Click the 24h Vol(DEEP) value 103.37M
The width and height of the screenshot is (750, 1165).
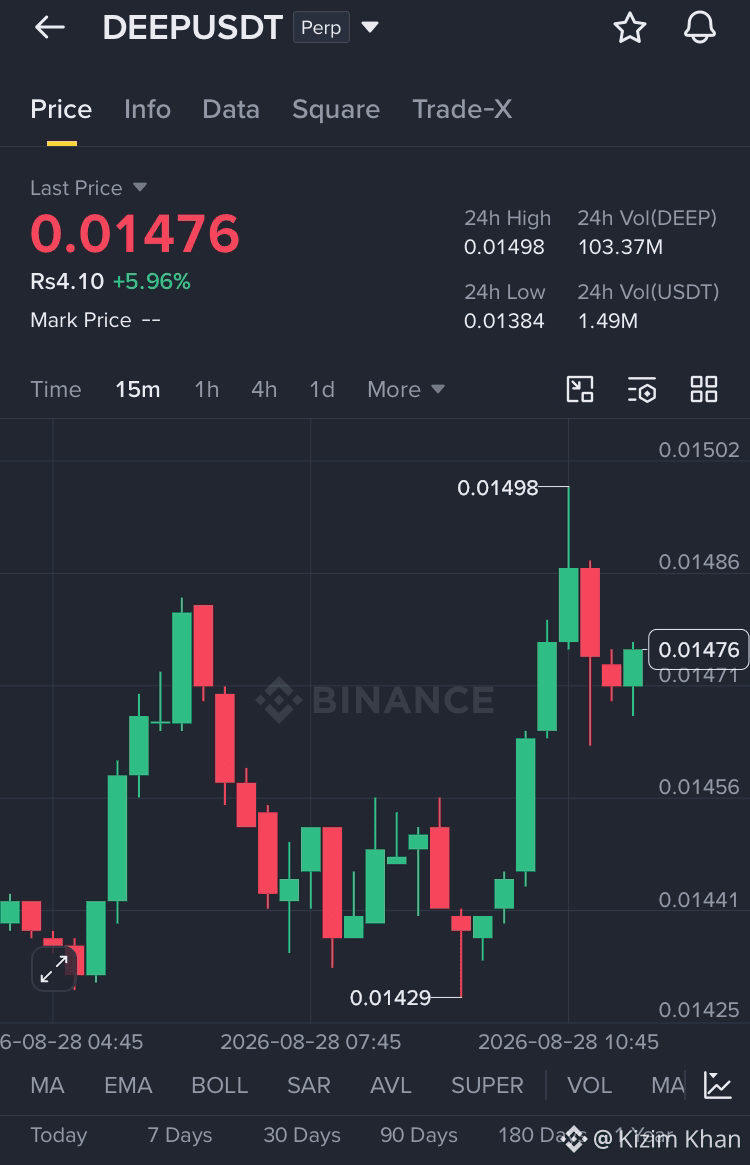pos(620,247)
